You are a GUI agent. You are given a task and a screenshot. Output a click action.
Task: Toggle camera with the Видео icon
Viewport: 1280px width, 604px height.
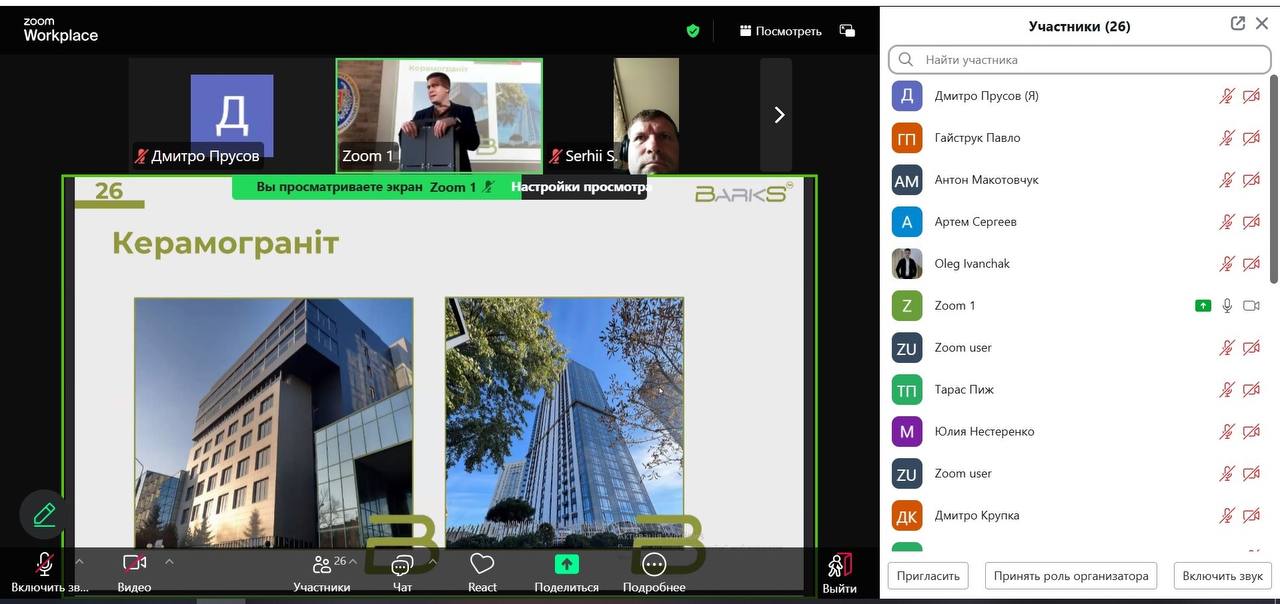point(134,565)
